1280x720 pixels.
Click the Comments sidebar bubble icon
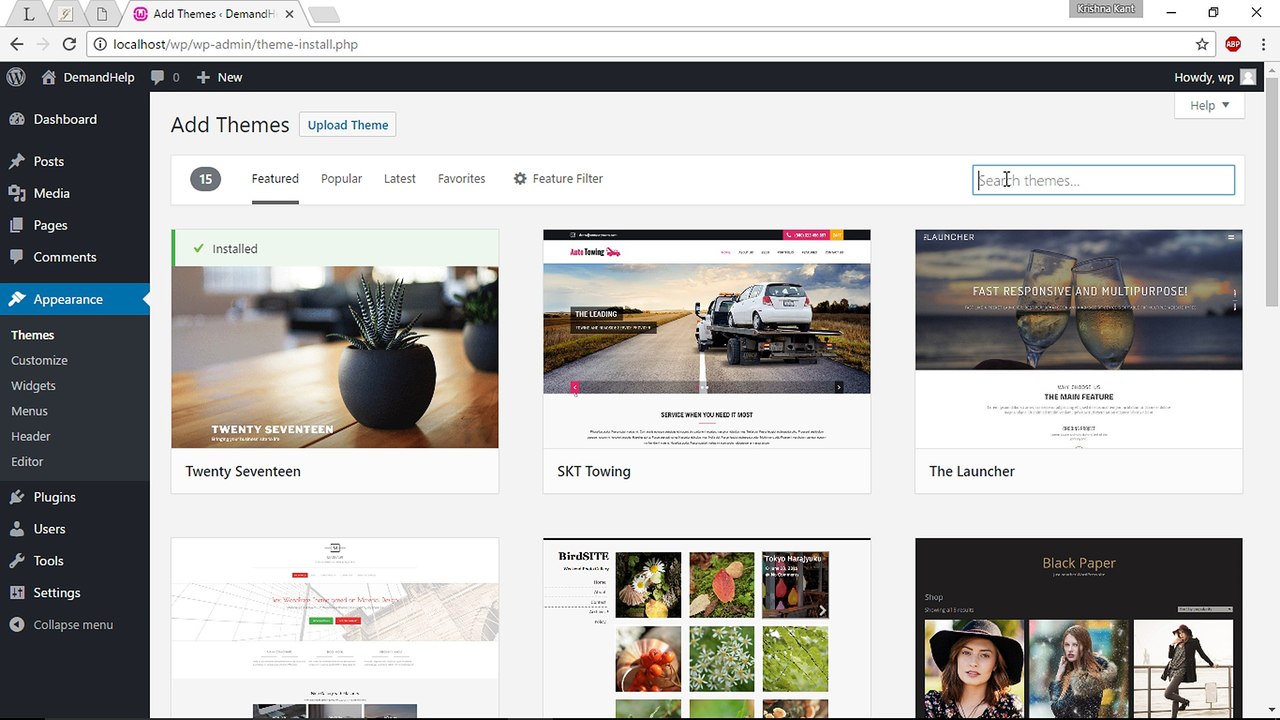(x=17, y=257)
